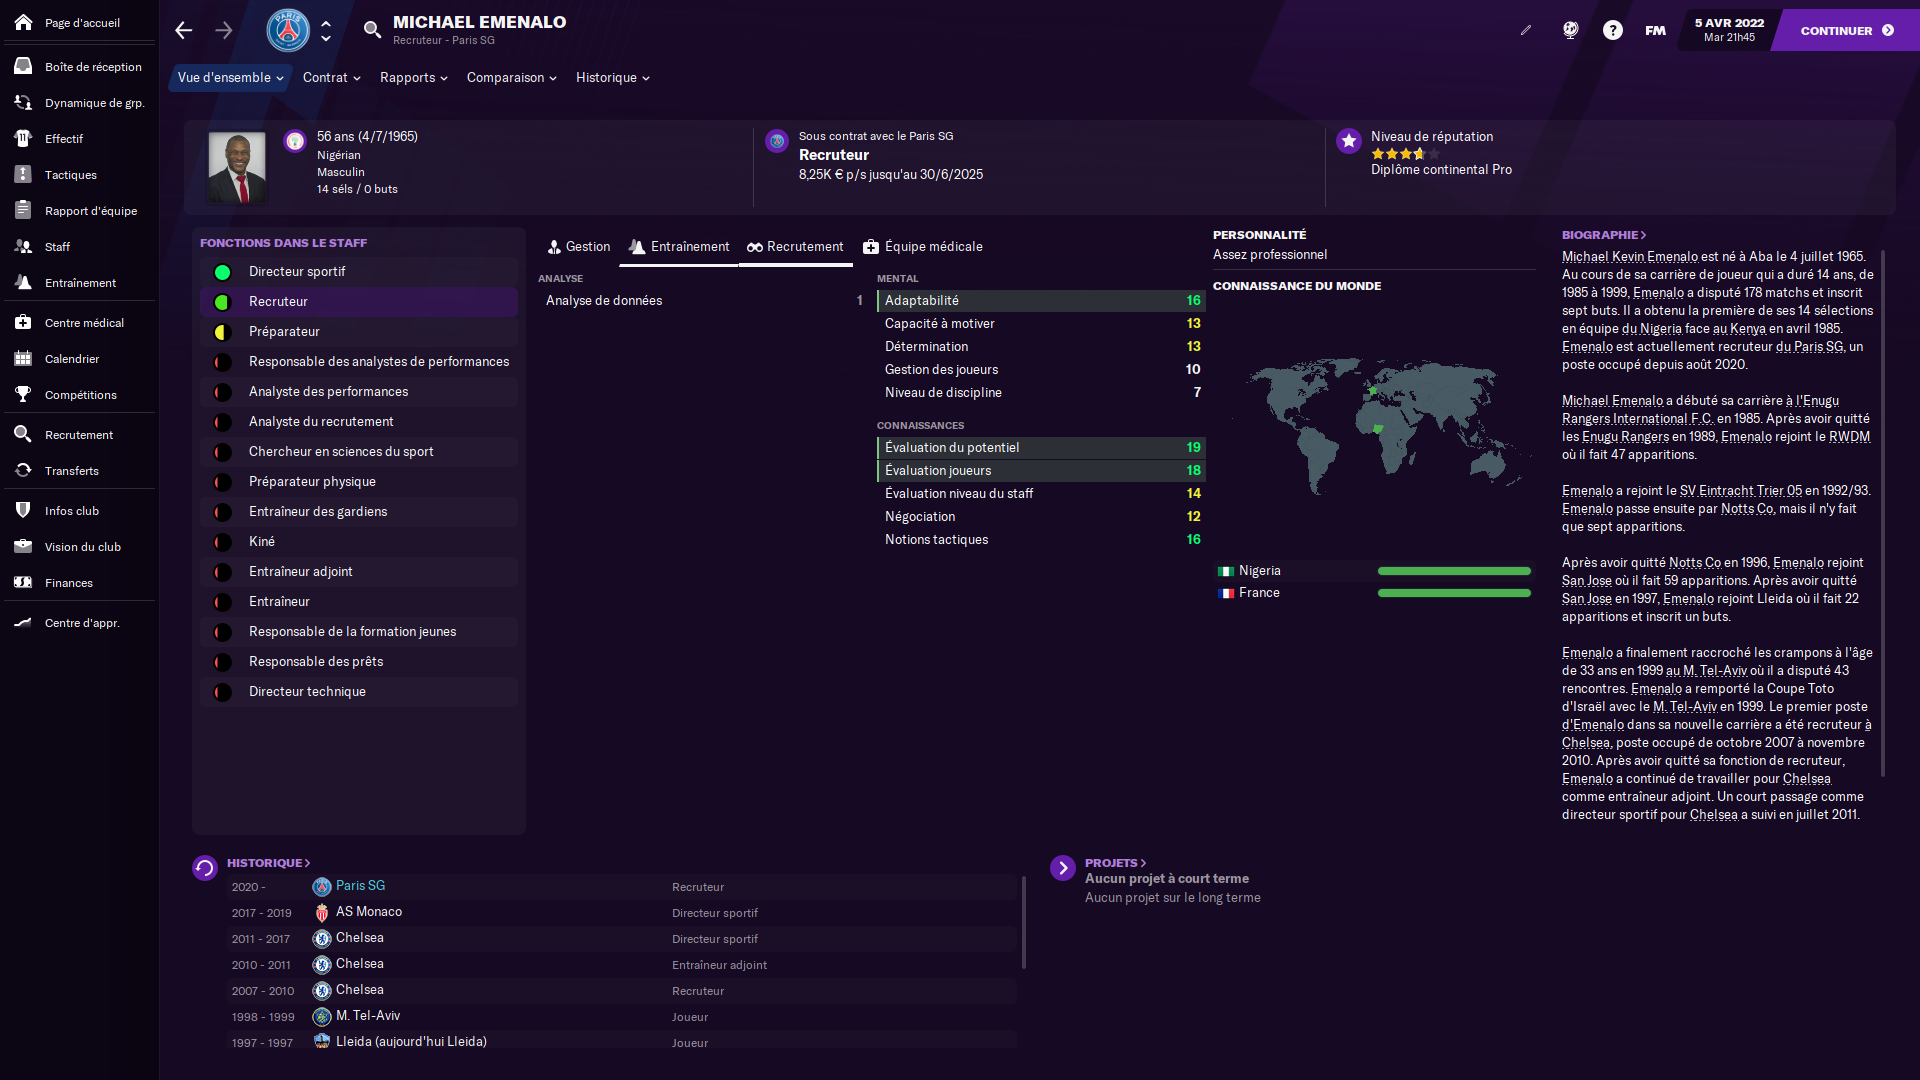The width and height of the screenshot is (1920, 1080).
Task: Open Centre médical icon
Action: (x=23, y=322)
